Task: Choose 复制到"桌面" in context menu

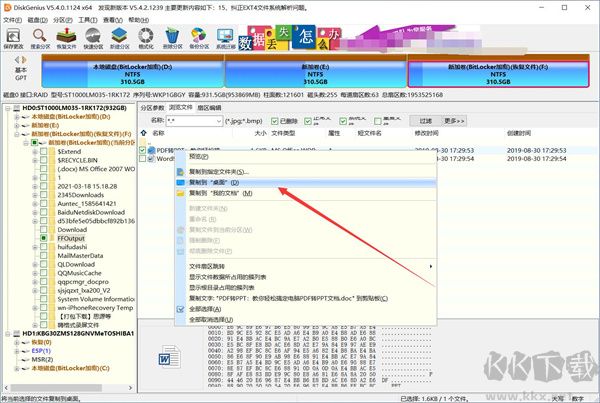Action: 214,182
